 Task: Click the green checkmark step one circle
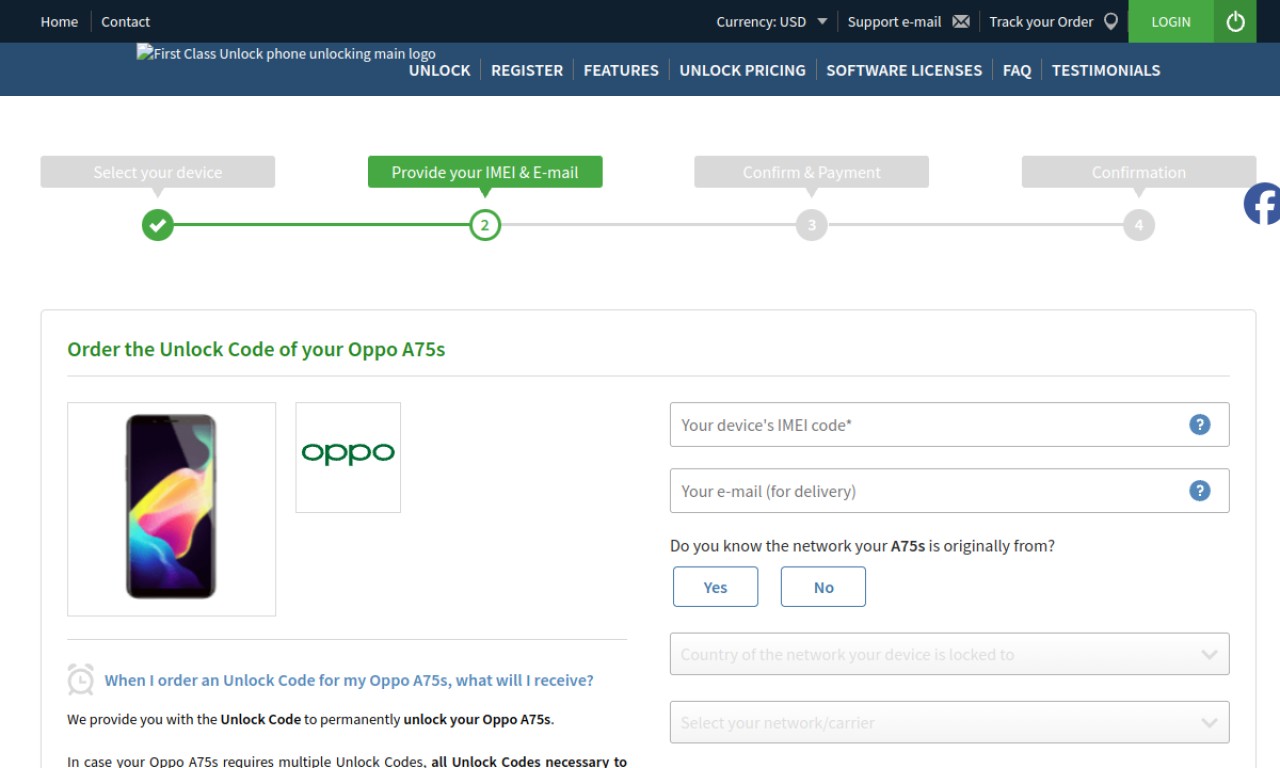pyautogui.click(x=157, y=225)
